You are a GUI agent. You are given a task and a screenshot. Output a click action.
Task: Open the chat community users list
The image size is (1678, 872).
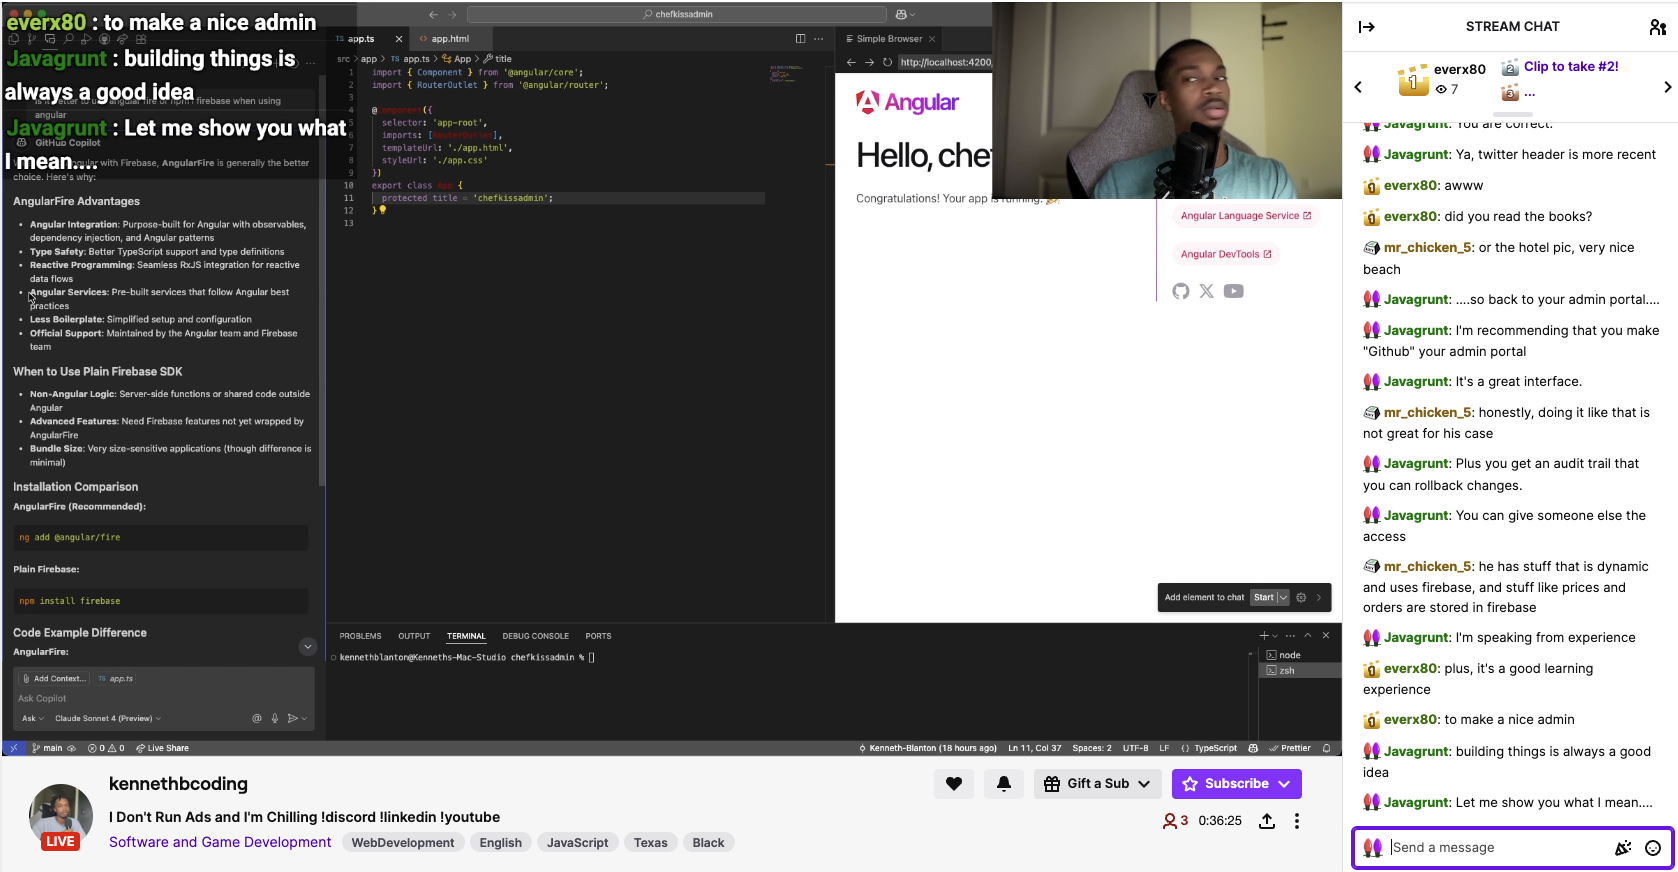1657,27
